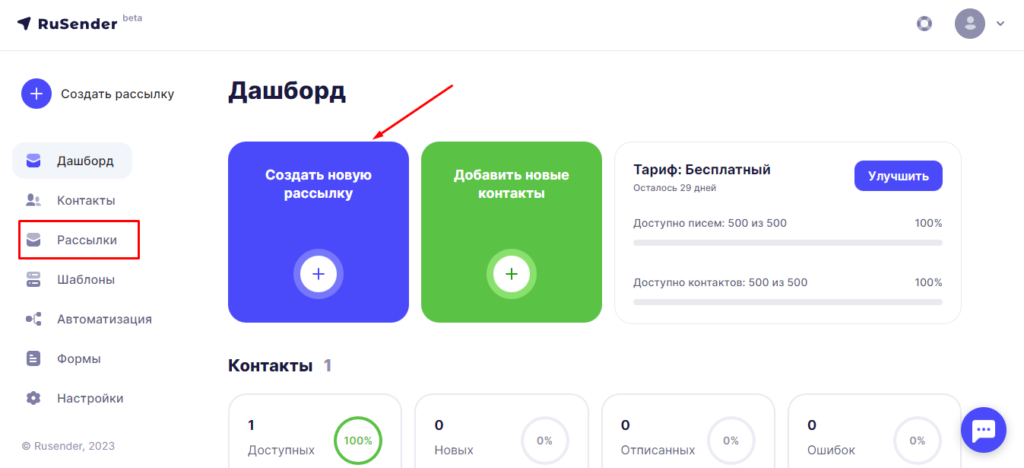This screenshot has height=468, width=1024.
Task: Click the RuSender brand name text
Action: [78, 24]
